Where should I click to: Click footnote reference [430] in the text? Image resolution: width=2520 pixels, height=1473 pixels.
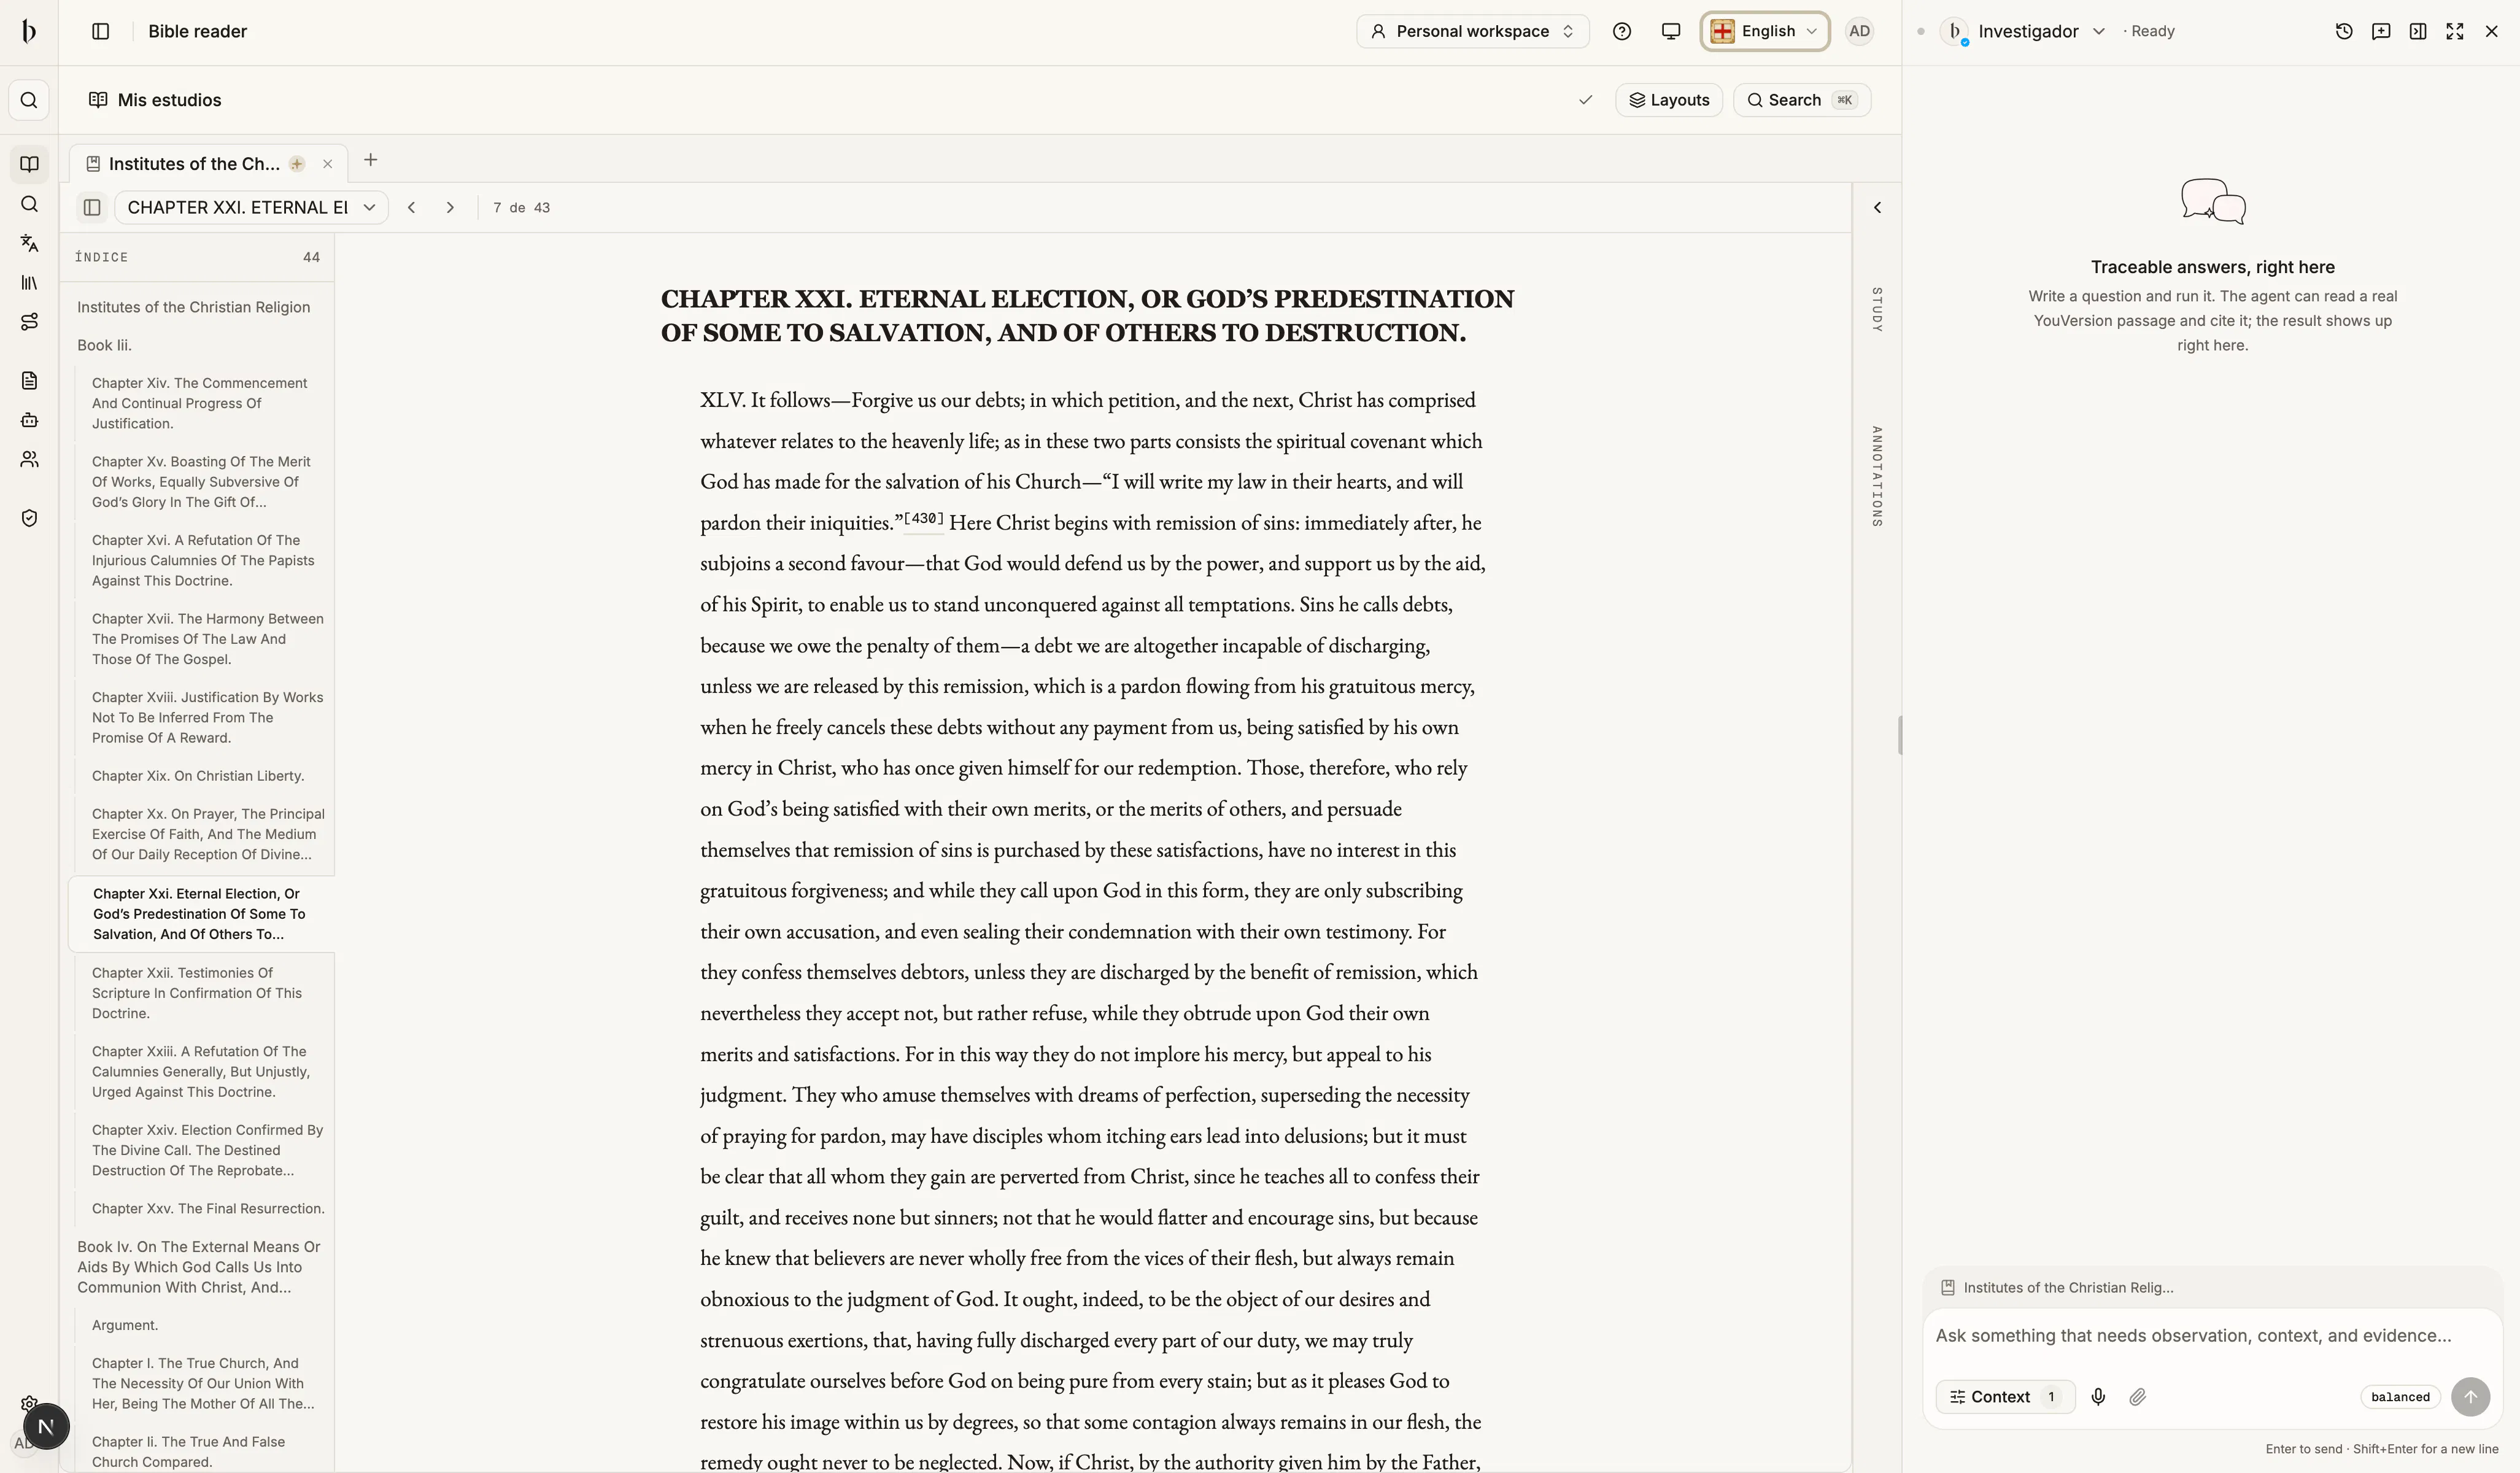(x=924, y=518)
